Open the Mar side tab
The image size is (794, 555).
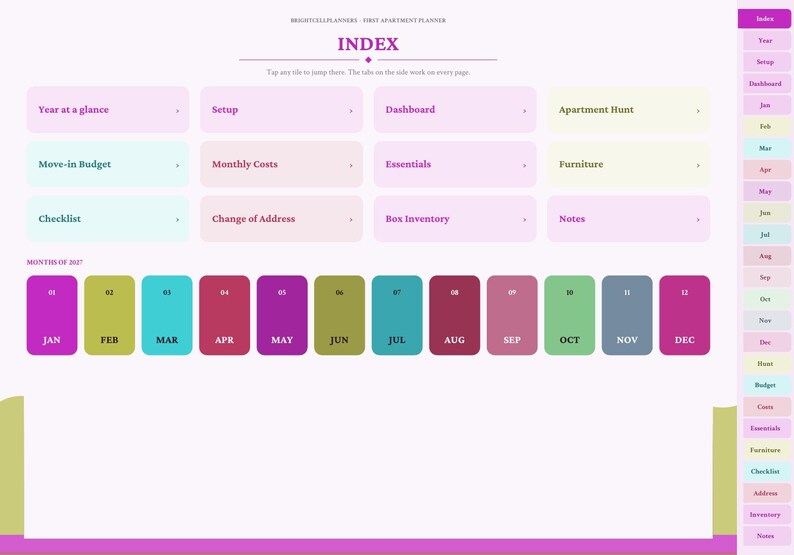point(767,148)
